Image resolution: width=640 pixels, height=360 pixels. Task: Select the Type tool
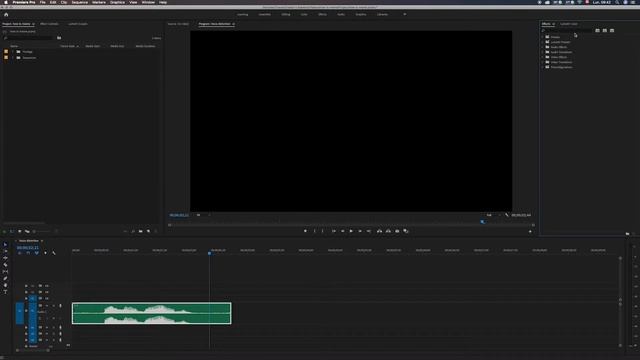(x=5, y=292)
